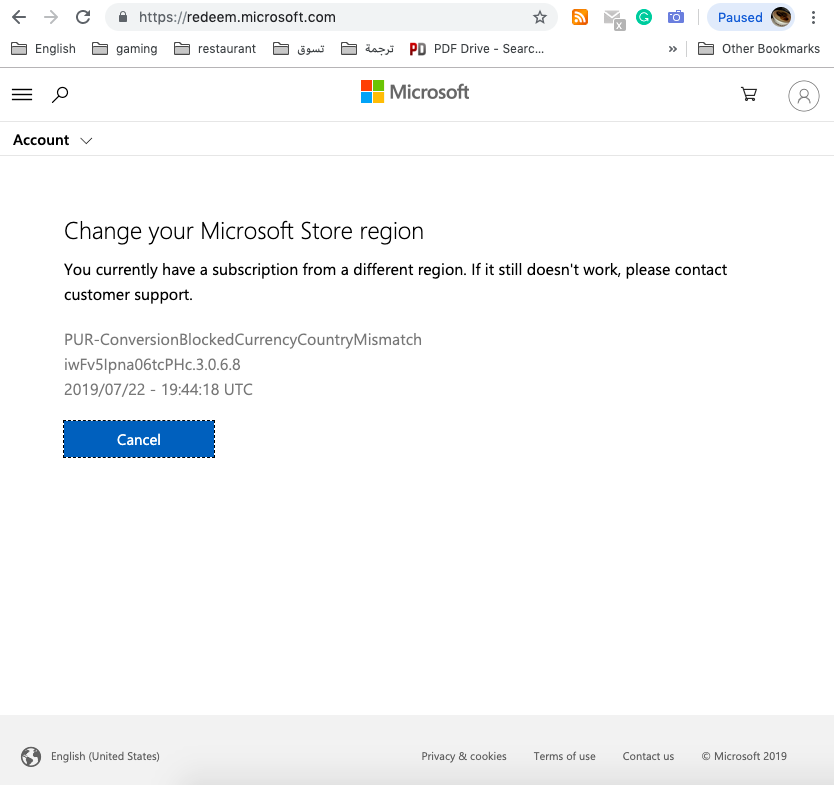Click the heading Change your Microsoft Store region
This screenshot has width=834, height=785.
click(244, 231)
